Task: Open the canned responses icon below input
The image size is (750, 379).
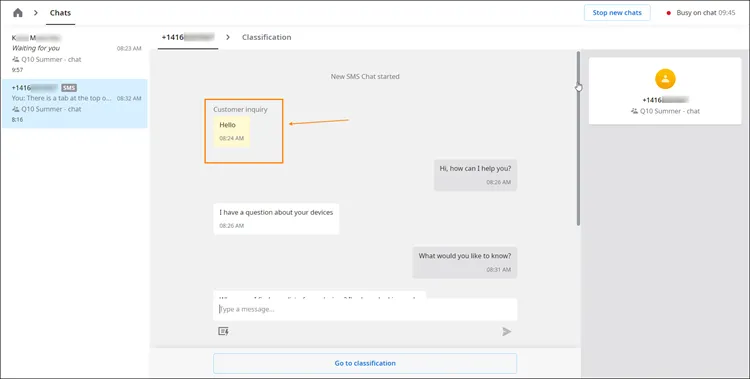Action: (x=223, y=331)
